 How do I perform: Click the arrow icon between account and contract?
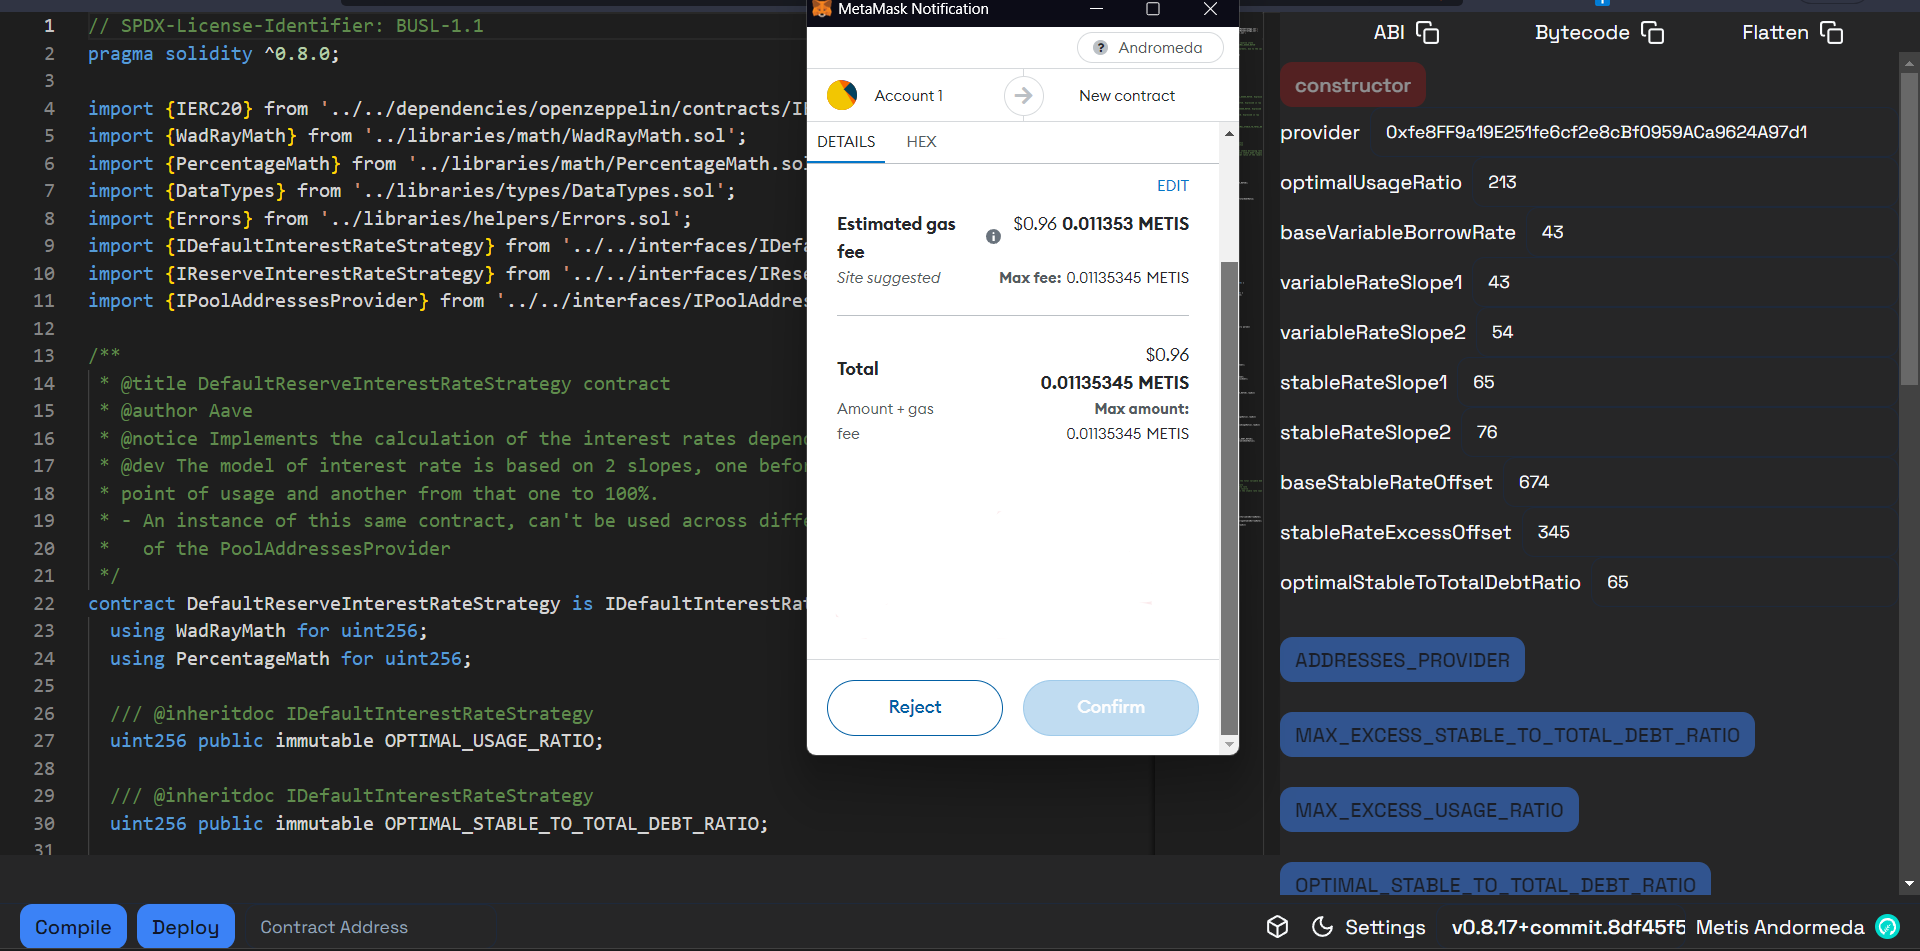pyautogui.click(x=1023, y=96)
